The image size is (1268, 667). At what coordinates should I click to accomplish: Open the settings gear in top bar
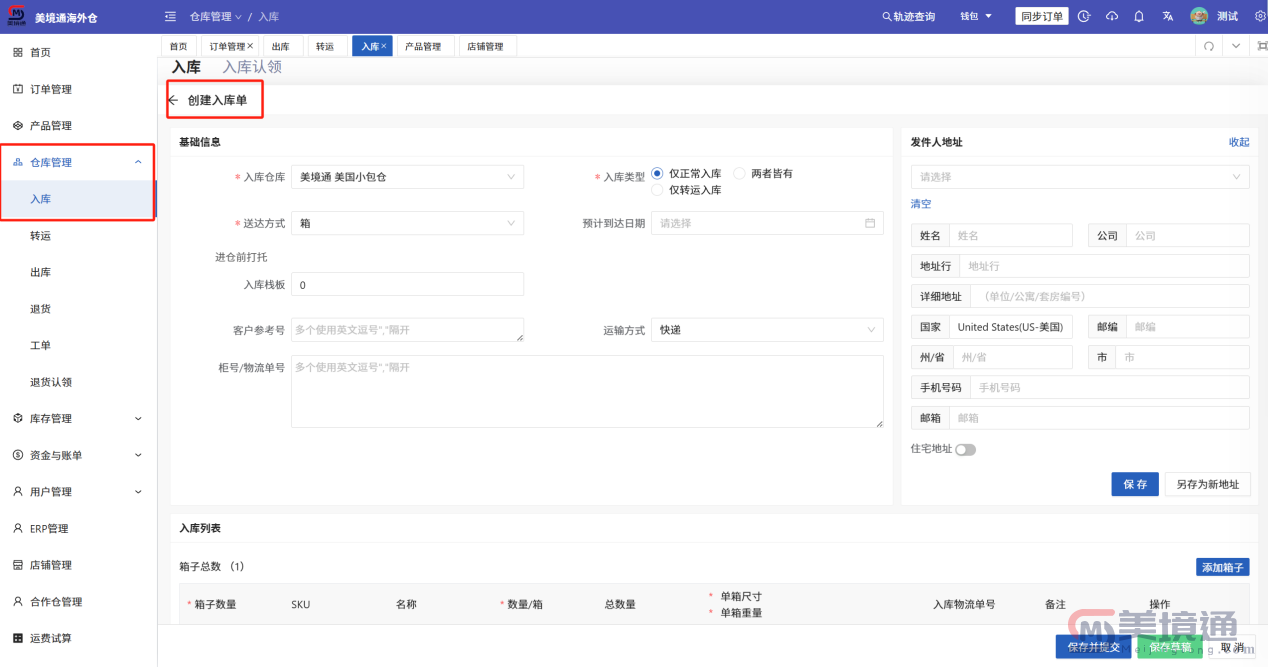click(1260, 17)
